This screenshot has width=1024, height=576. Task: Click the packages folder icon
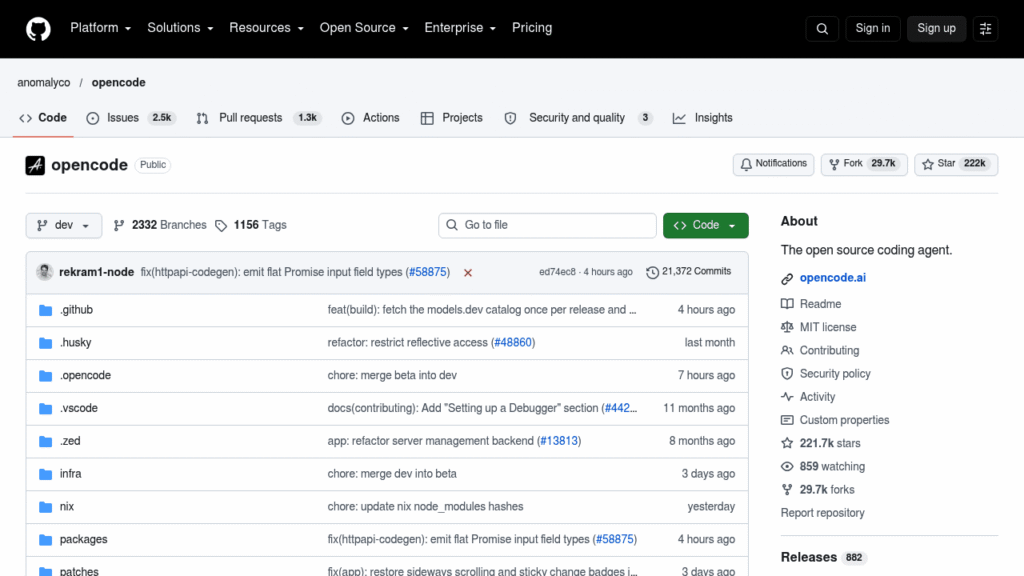(x=45, y=540)
